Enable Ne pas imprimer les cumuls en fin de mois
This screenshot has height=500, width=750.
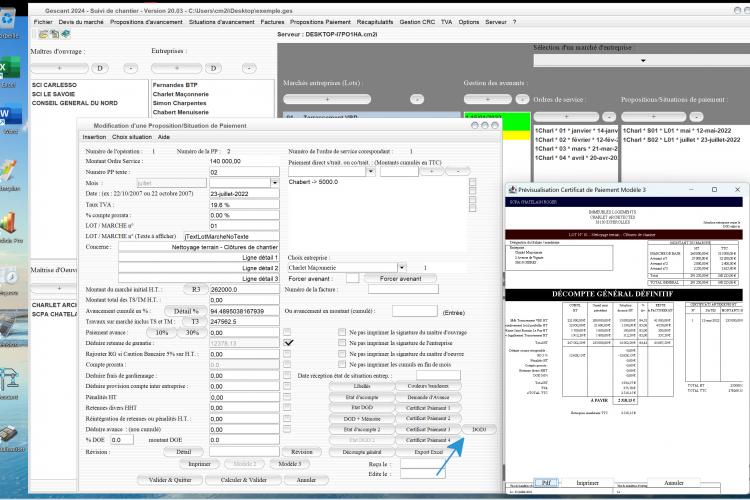pos(342,365)
